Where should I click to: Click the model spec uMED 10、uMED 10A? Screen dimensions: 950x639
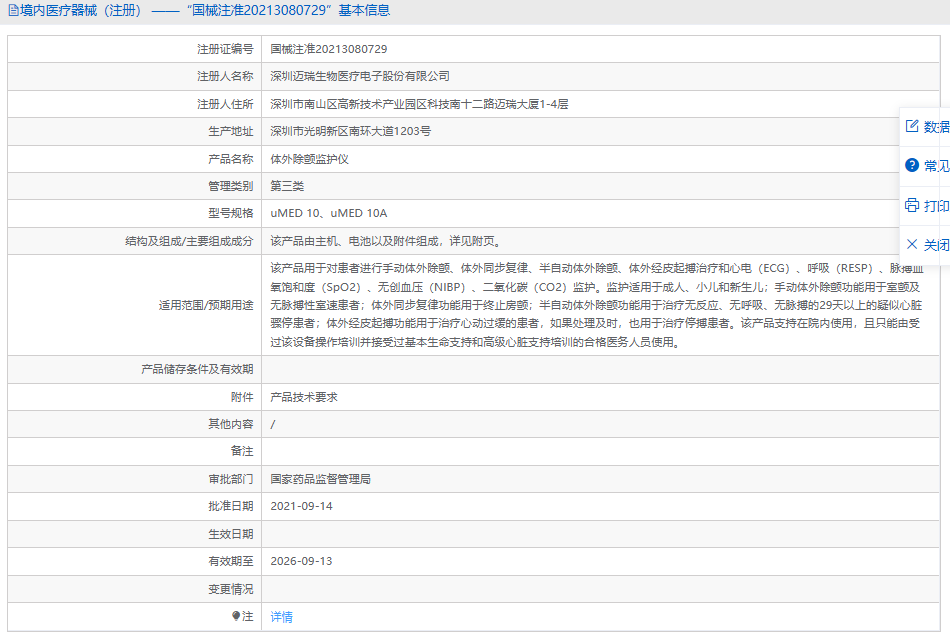click(328, 214)
